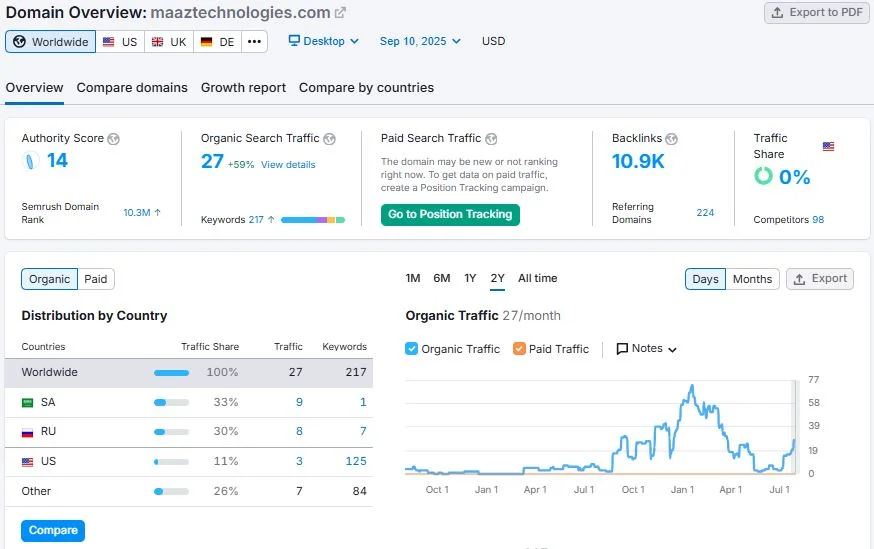
Task: Open the Desktop device dropdown
Action: (323, 41)
